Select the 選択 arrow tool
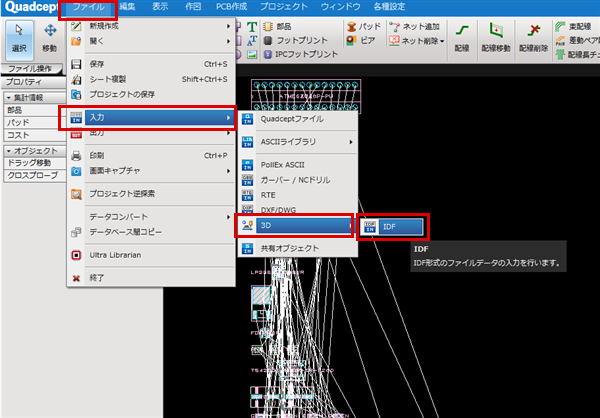Viewport: 600px width, 418px height. click(x=19, y=40)
